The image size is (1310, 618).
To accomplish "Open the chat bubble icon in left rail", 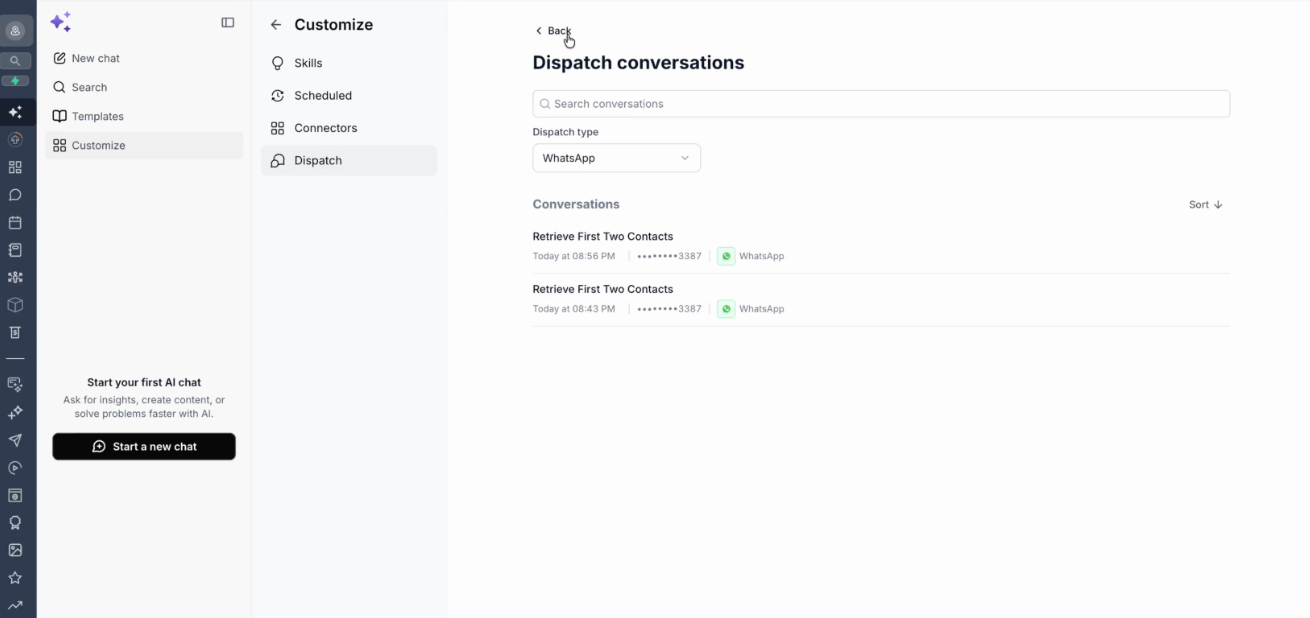I will click(x=15, y=195).
